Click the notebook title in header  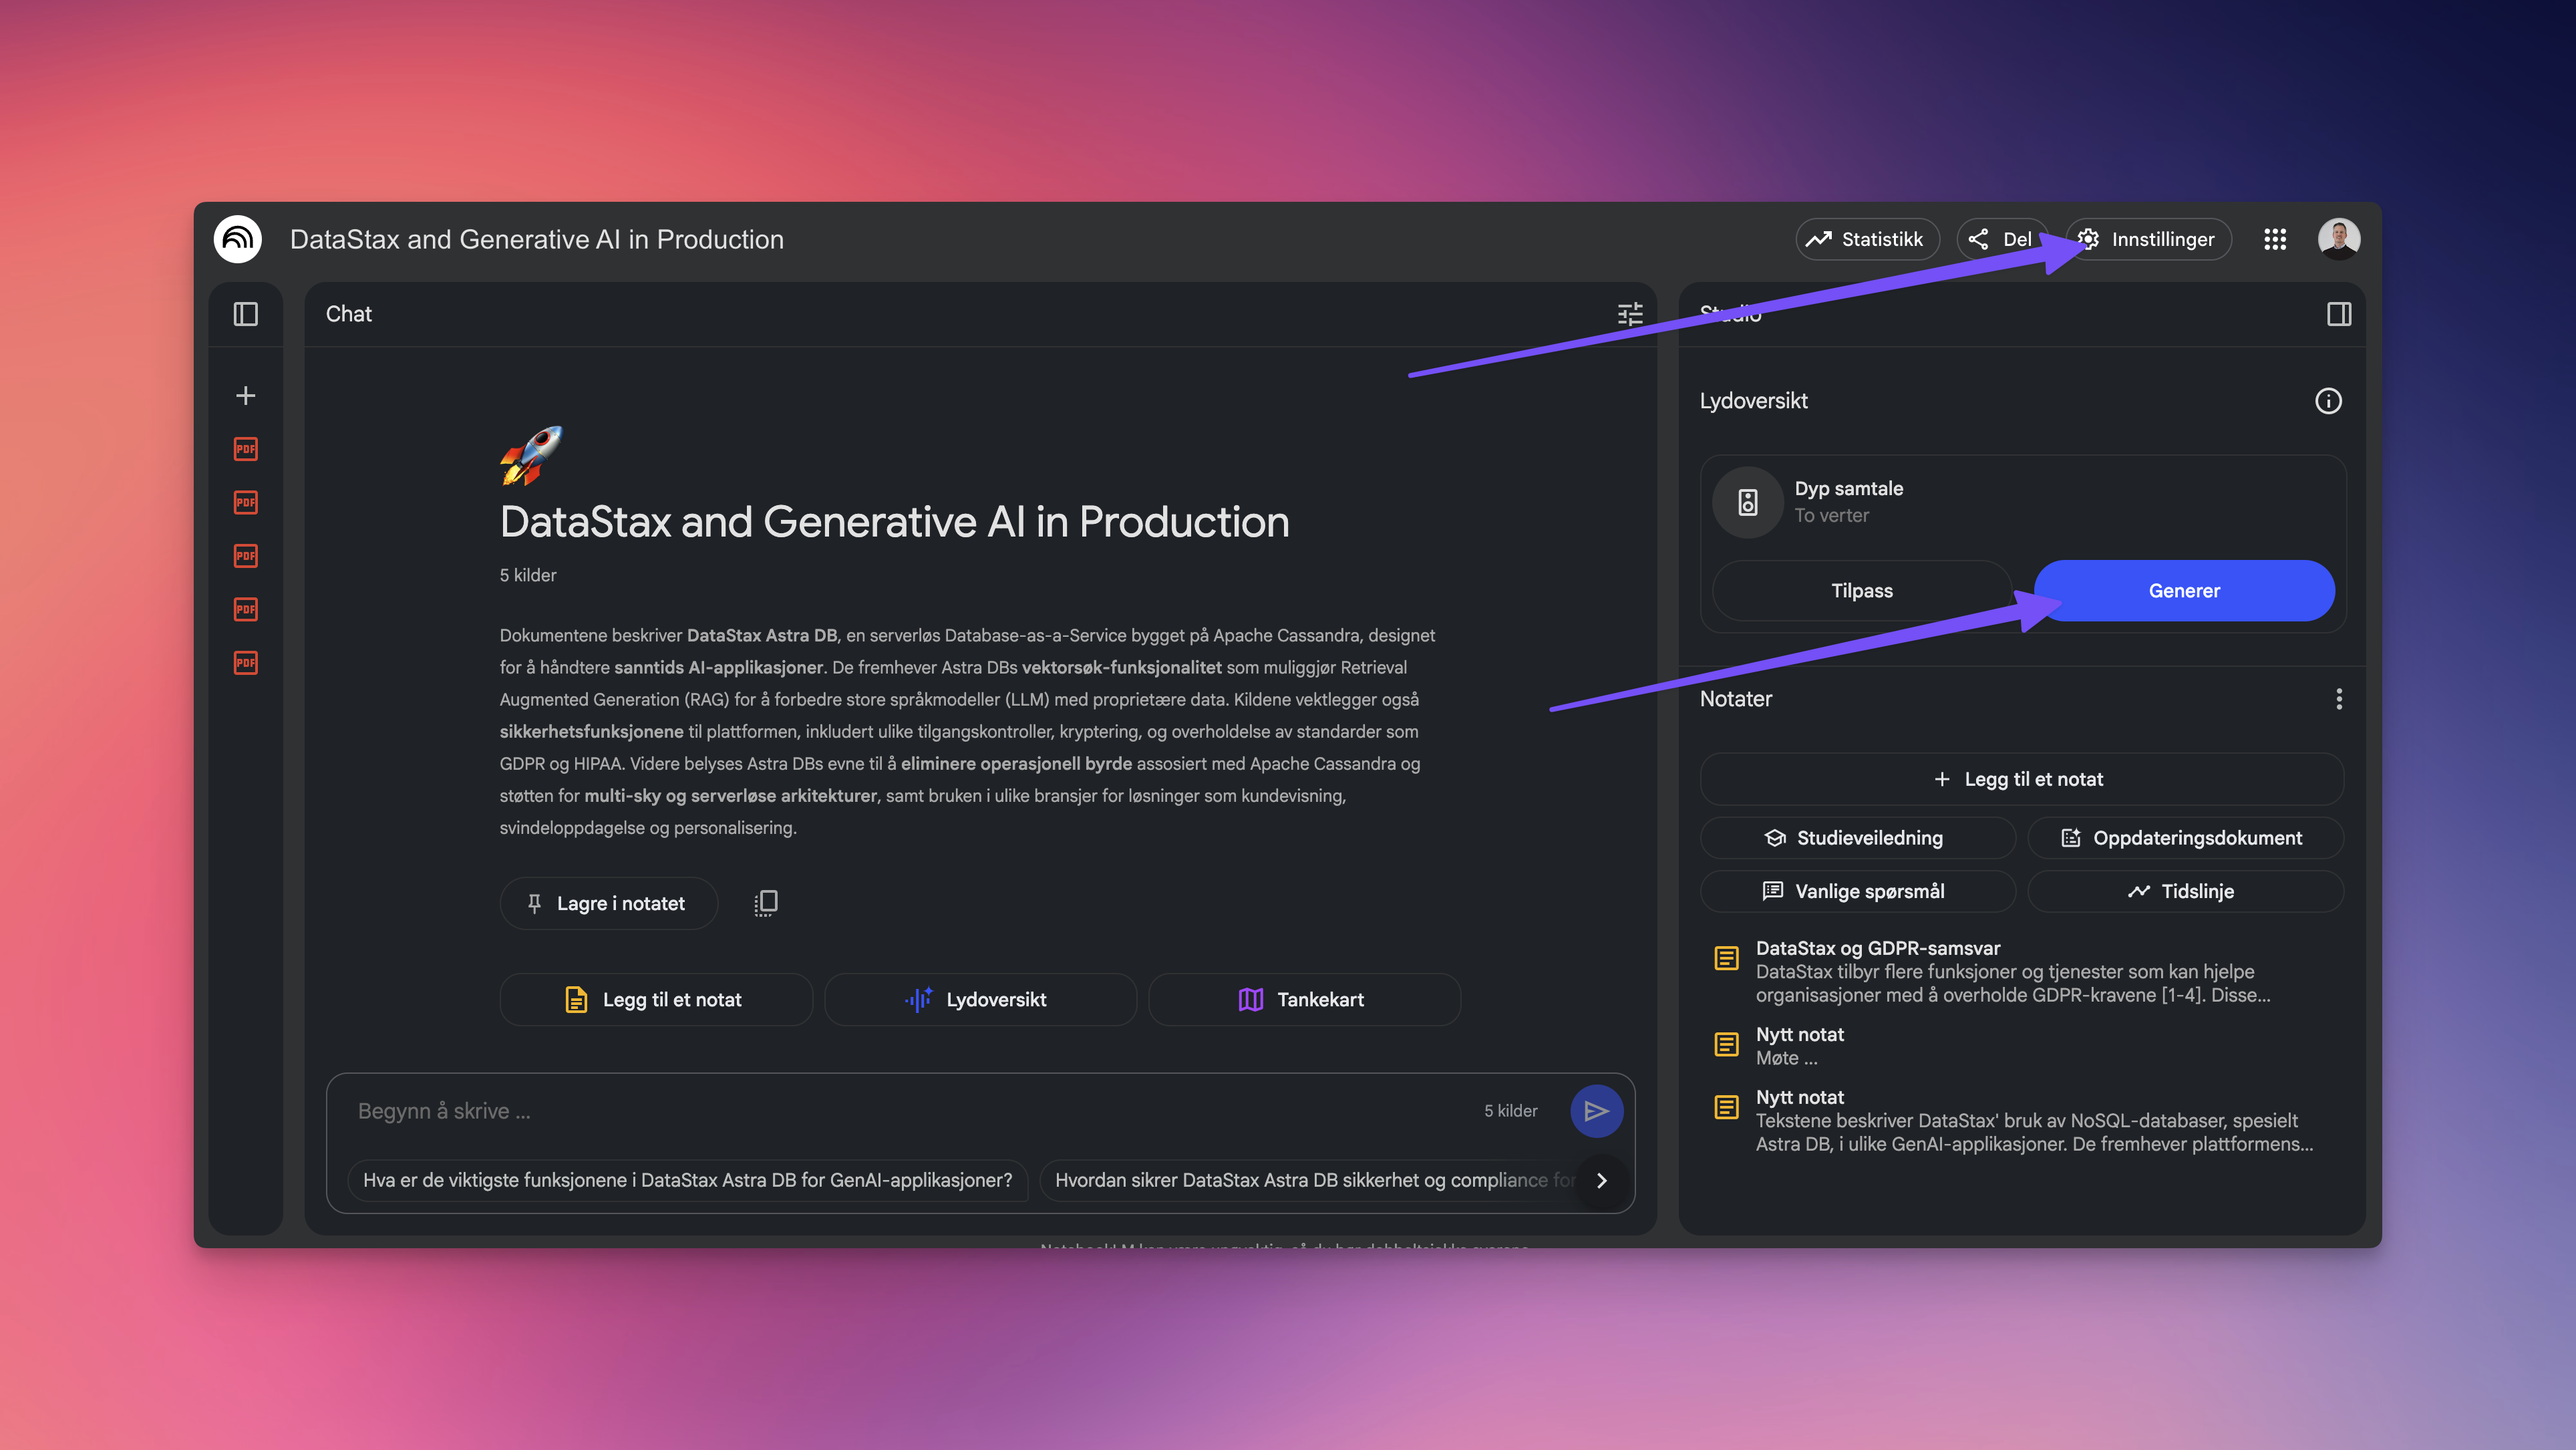(537, 239)
